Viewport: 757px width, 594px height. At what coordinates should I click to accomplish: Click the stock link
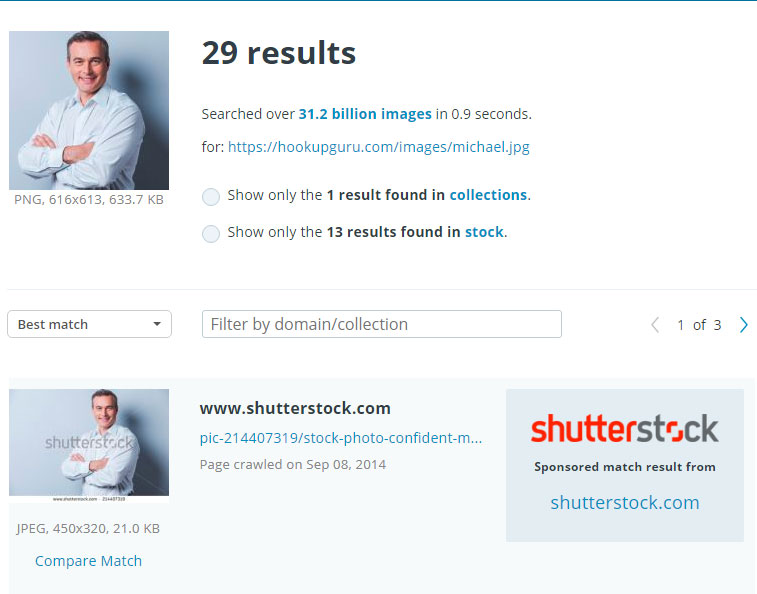pos(484,232)
